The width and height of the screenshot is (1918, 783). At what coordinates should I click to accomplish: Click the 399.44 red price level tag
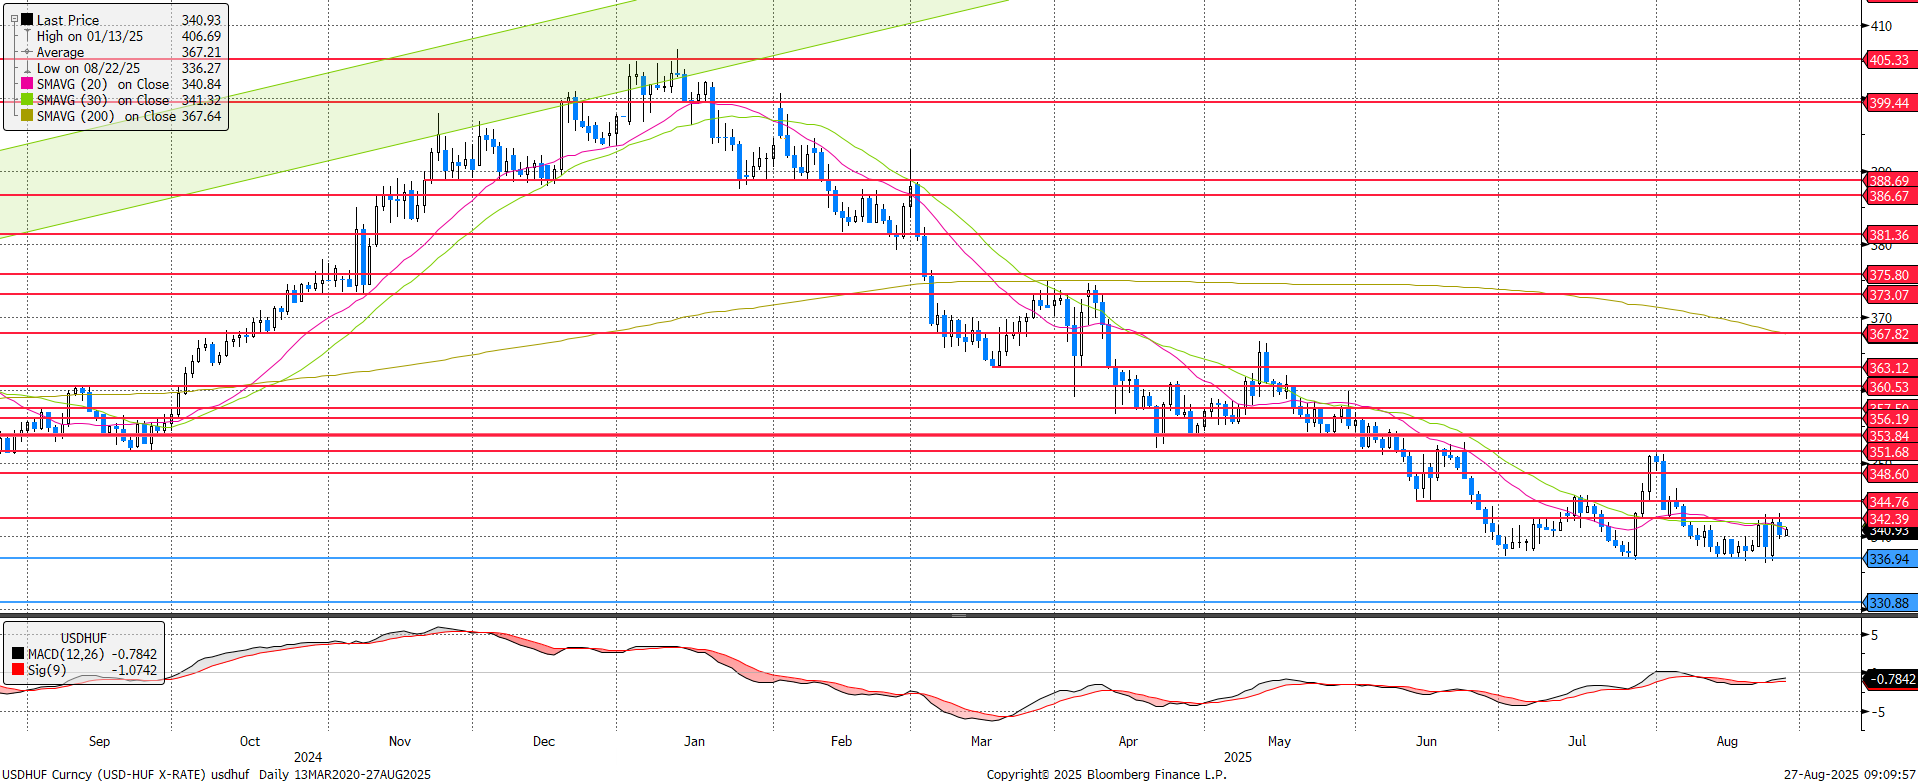pos(1889,103)
